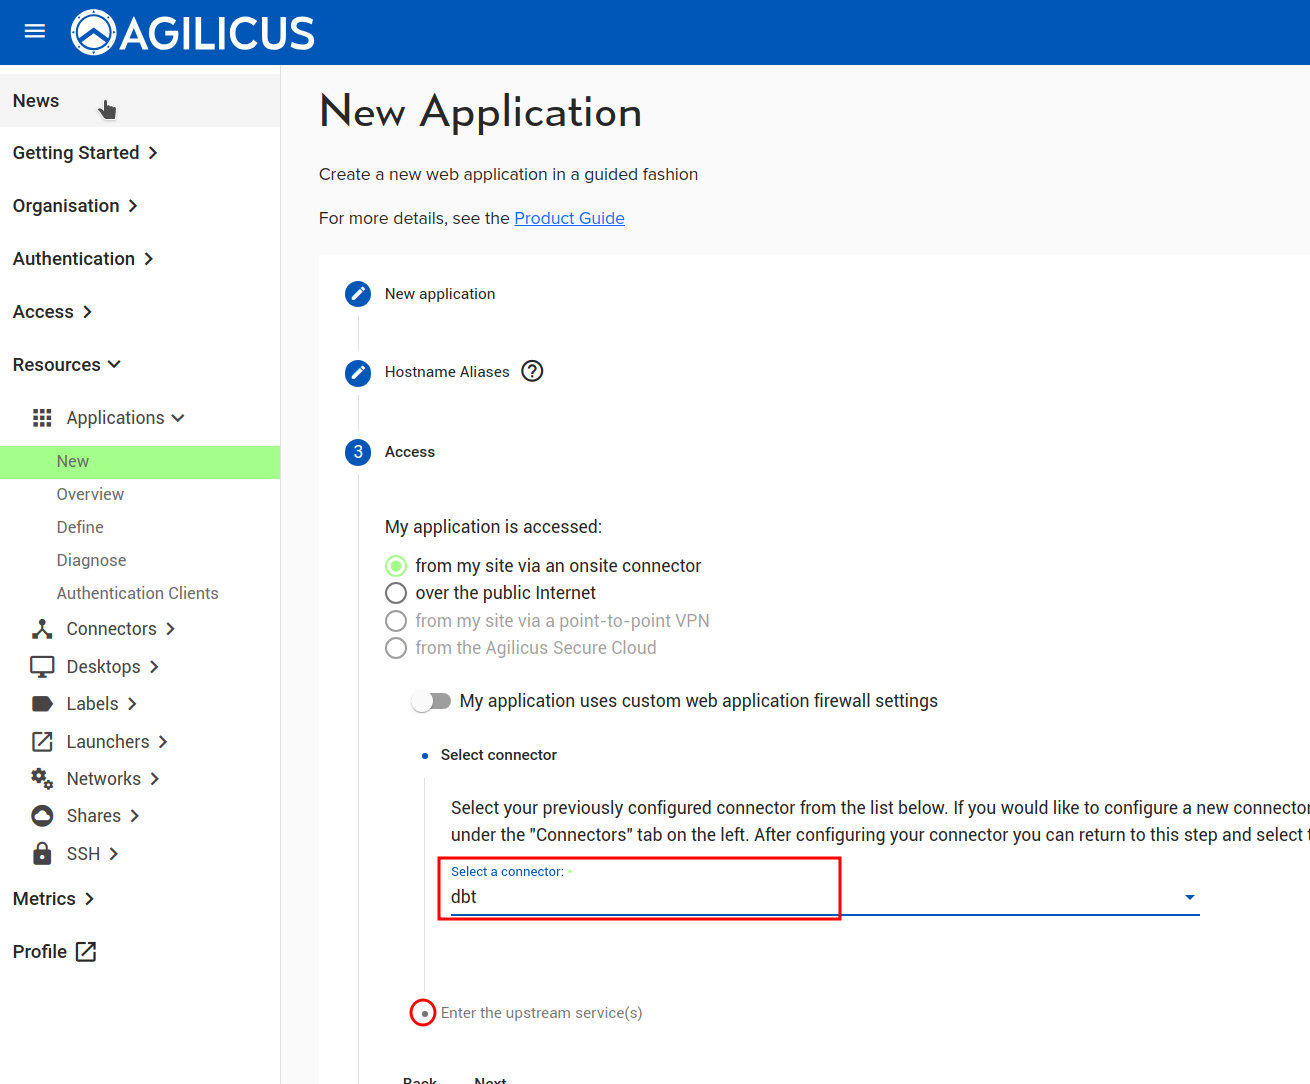Open the Select a connector dropdown
1310x1084 pixels.
[820, 897]
